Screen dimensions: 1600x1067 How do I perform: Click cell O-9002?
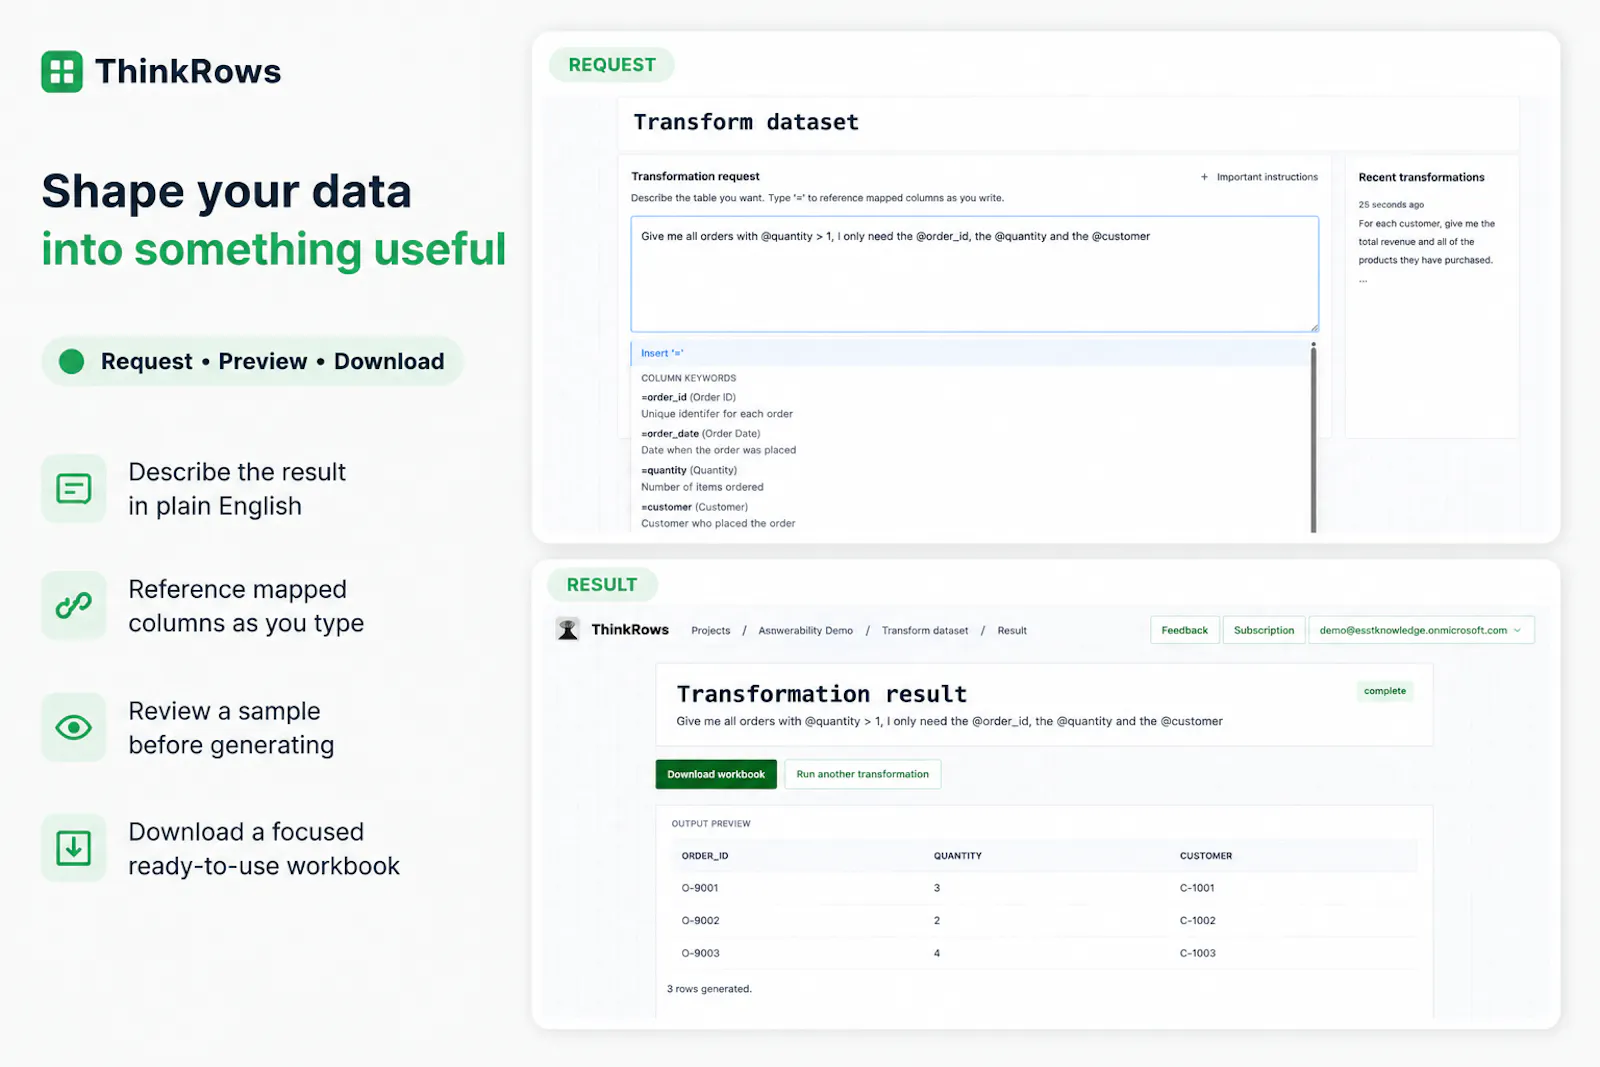[x=700, y=921]
